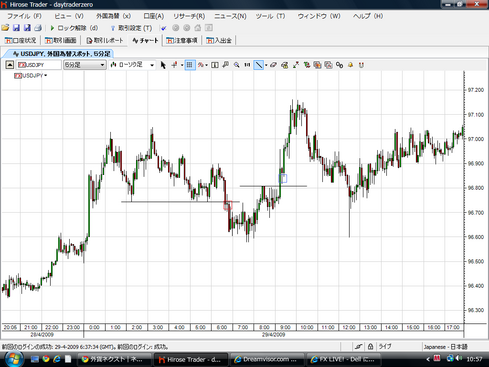Viewport: 489px width, 367px height.
Task: Open the 口座(A) menu
Action: (154, 16)
